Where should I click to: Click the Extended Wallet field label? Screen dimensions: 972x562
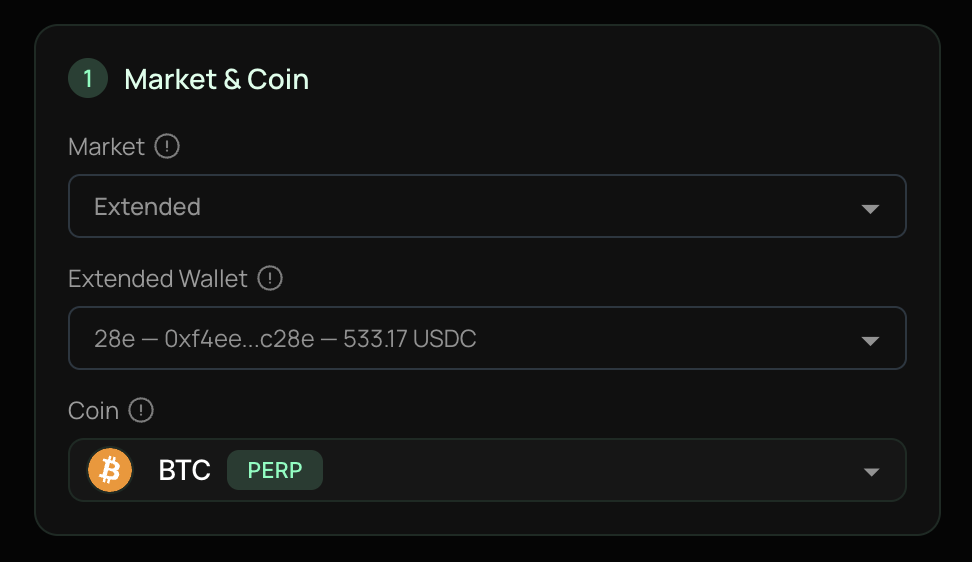click(157, 279)
